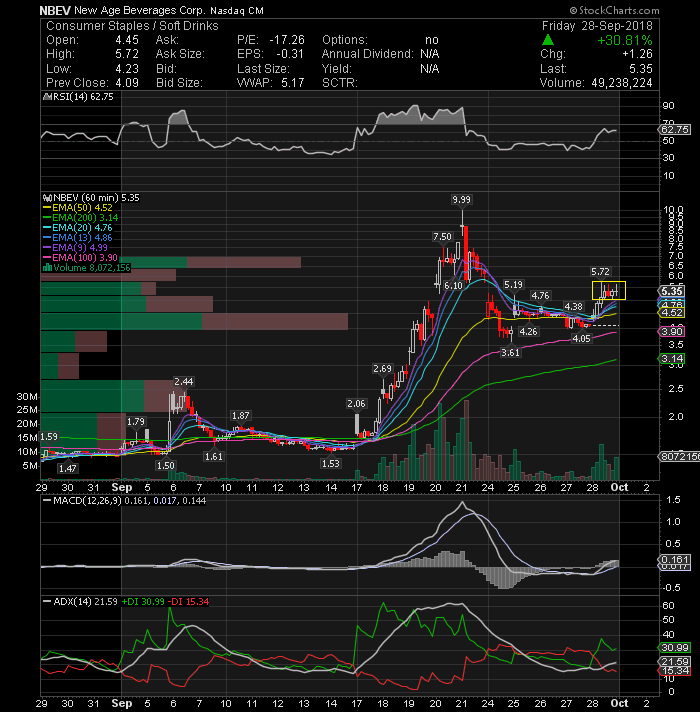700x712 pixels.
Task: Click the 2.06 price label
Action: [356, 404]
